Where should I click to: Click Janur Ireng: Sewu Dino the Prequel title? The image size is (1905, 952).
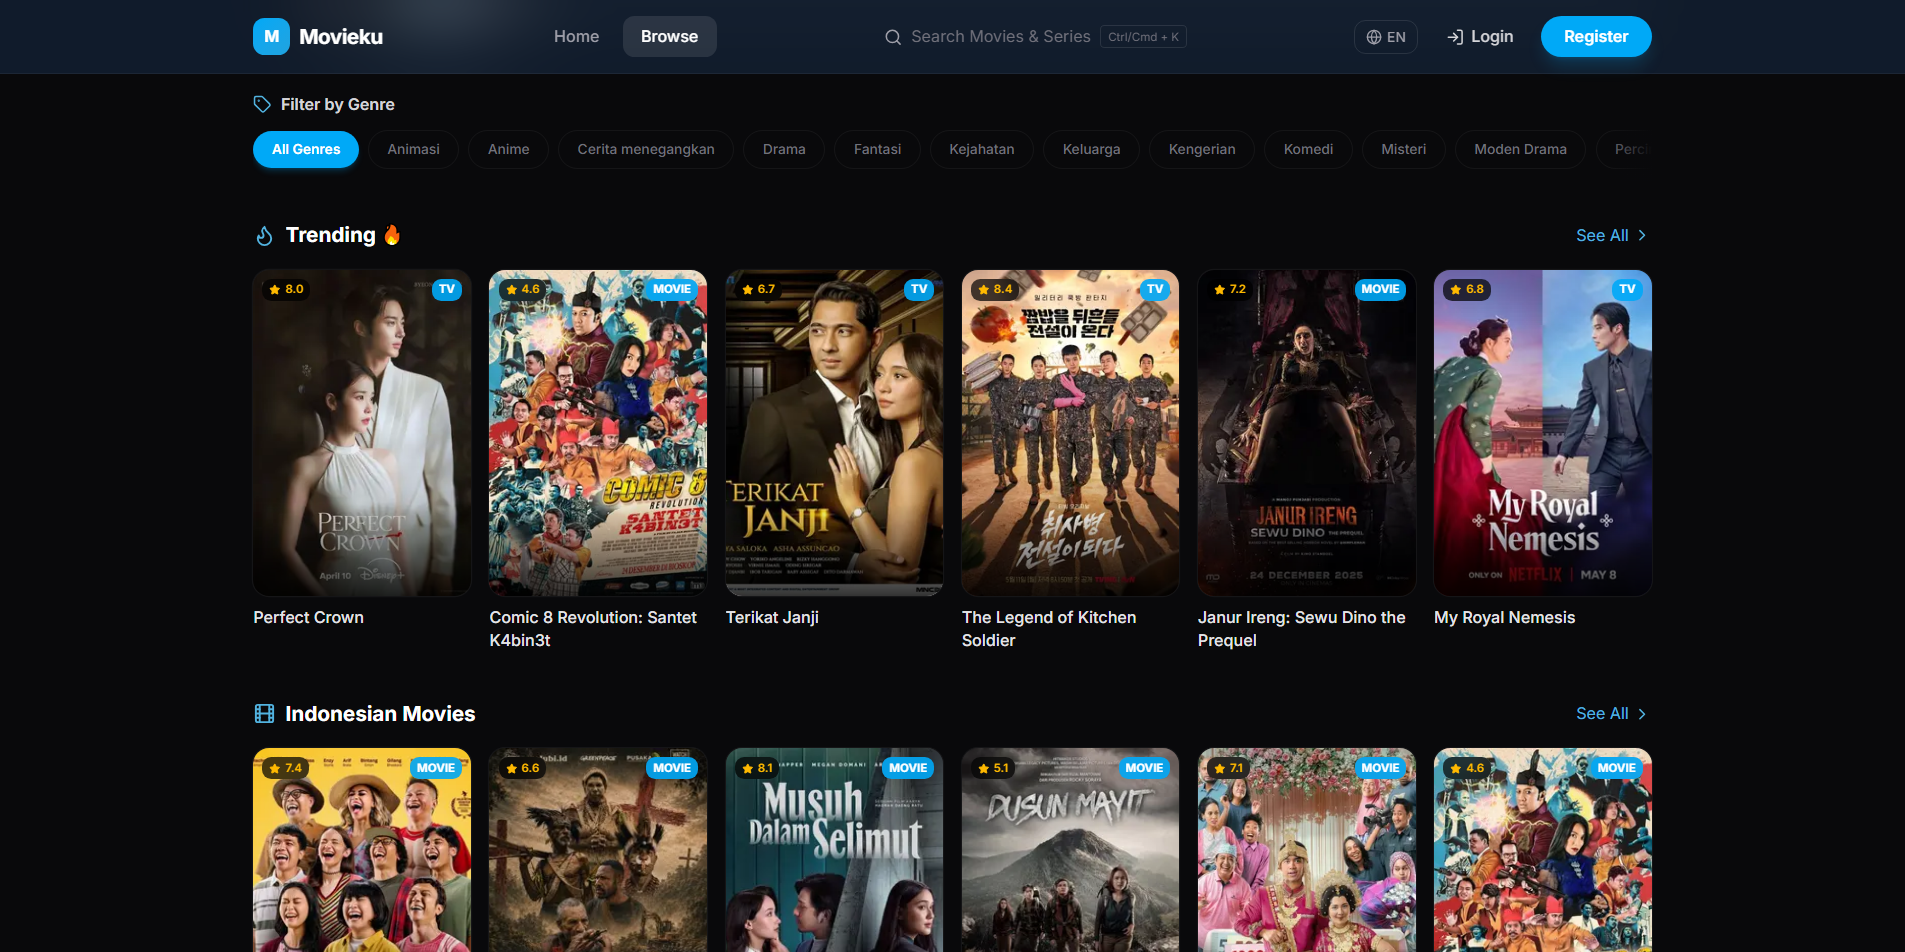[x=1301, y=629]
